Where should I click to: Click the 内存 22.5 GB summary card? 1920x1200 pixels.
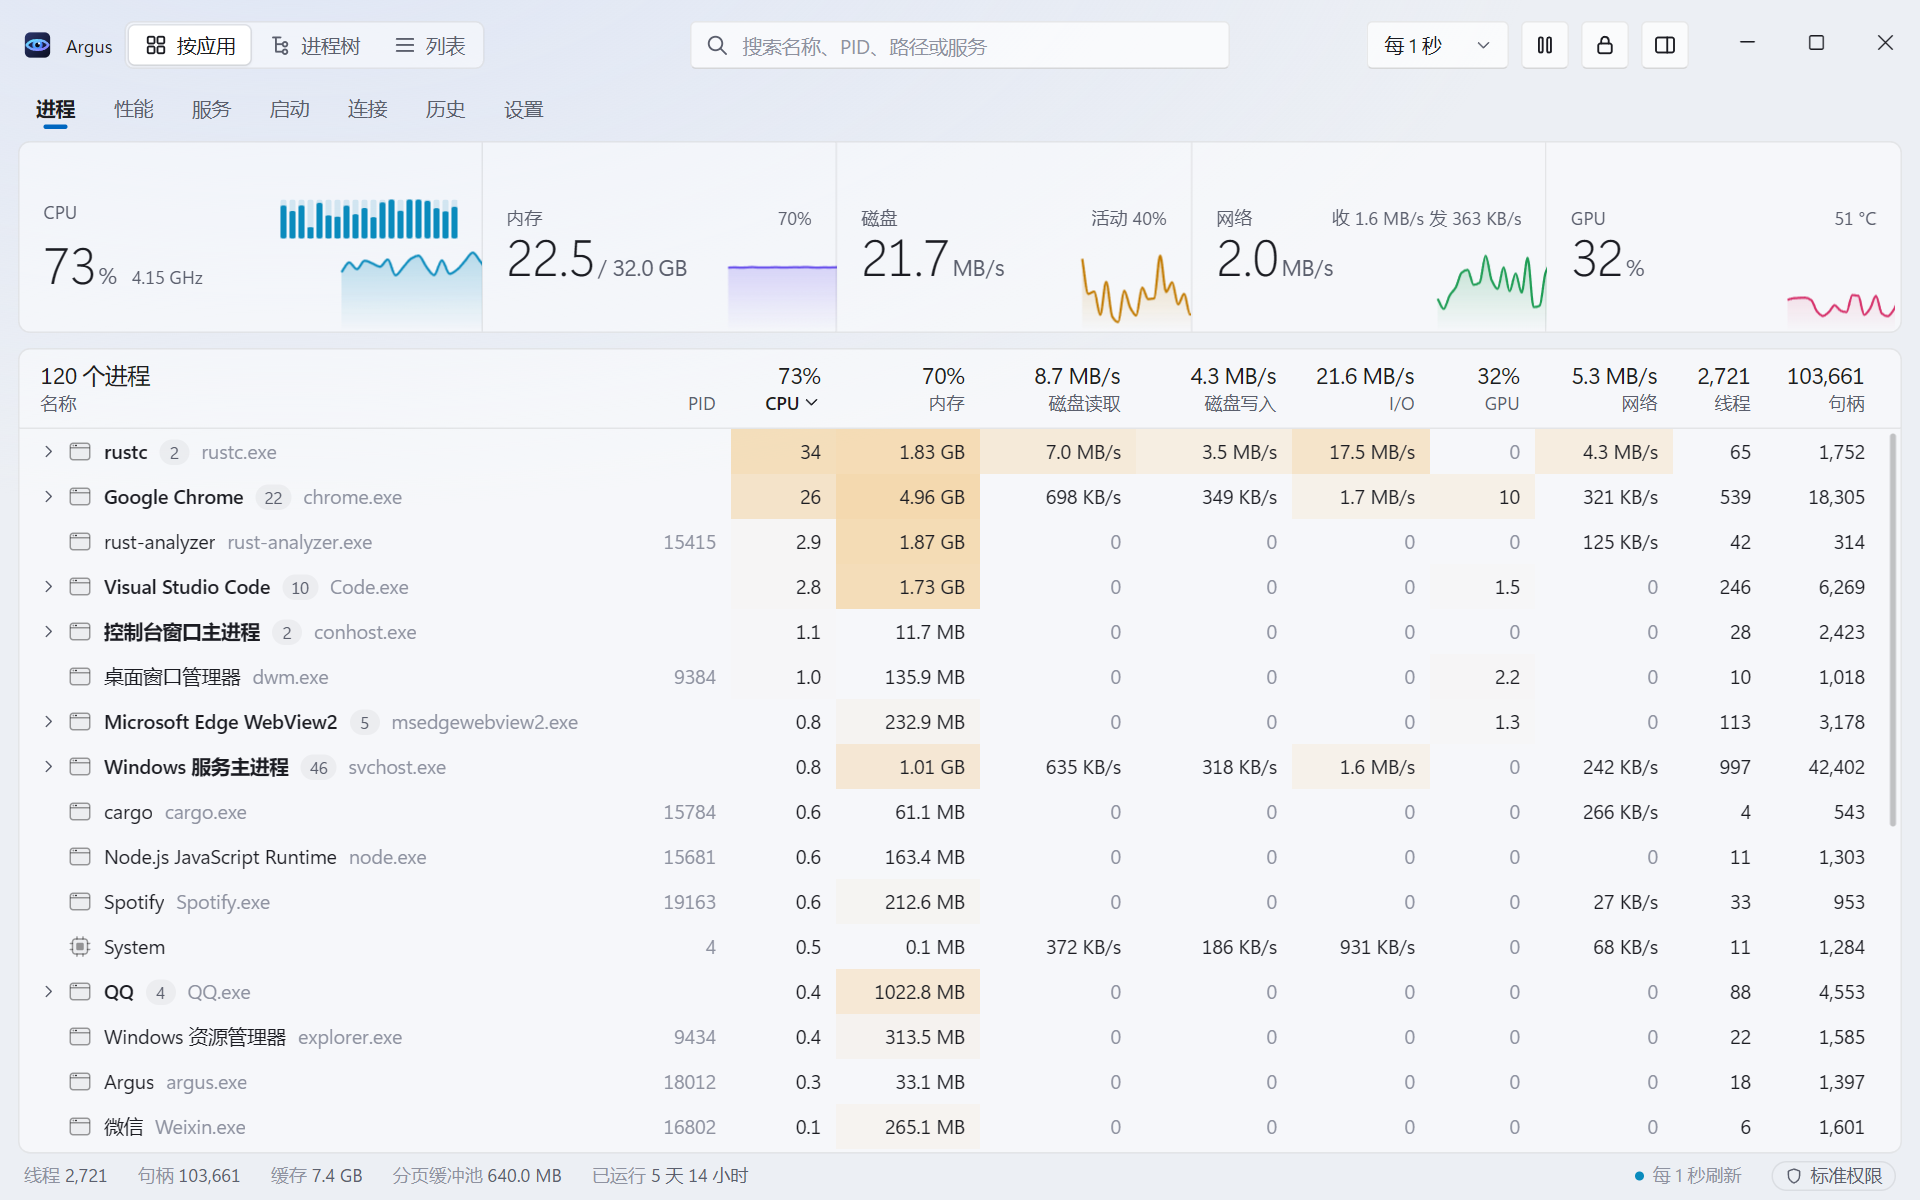coord(660,237)
